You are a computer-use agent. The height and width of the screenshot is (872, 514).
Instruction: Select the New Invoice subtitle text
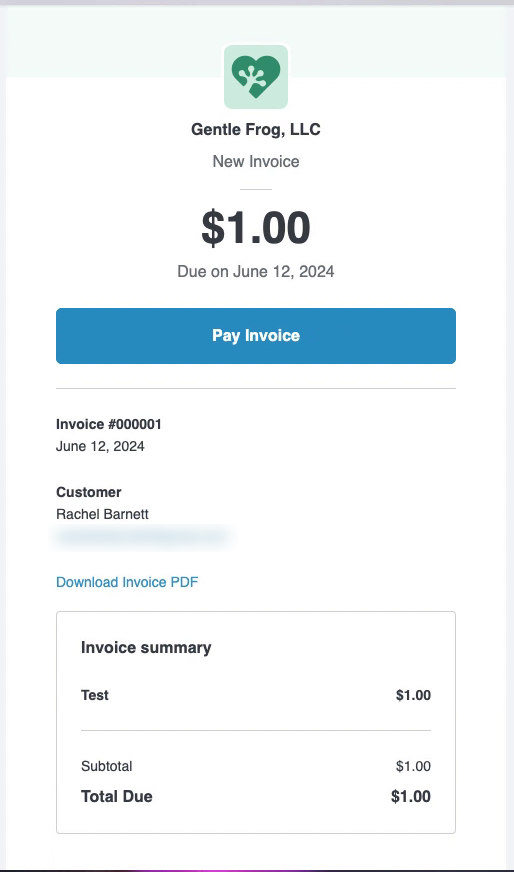[x=256, y=162]
